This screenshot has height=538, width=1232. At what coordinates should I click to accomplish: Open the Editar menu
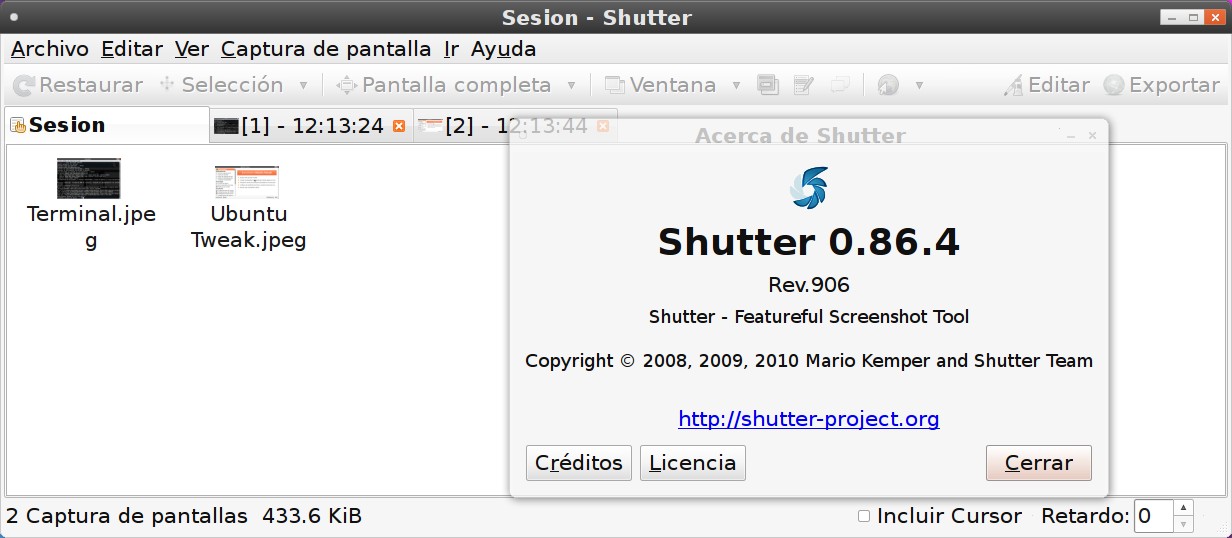[x=132, y=49]
